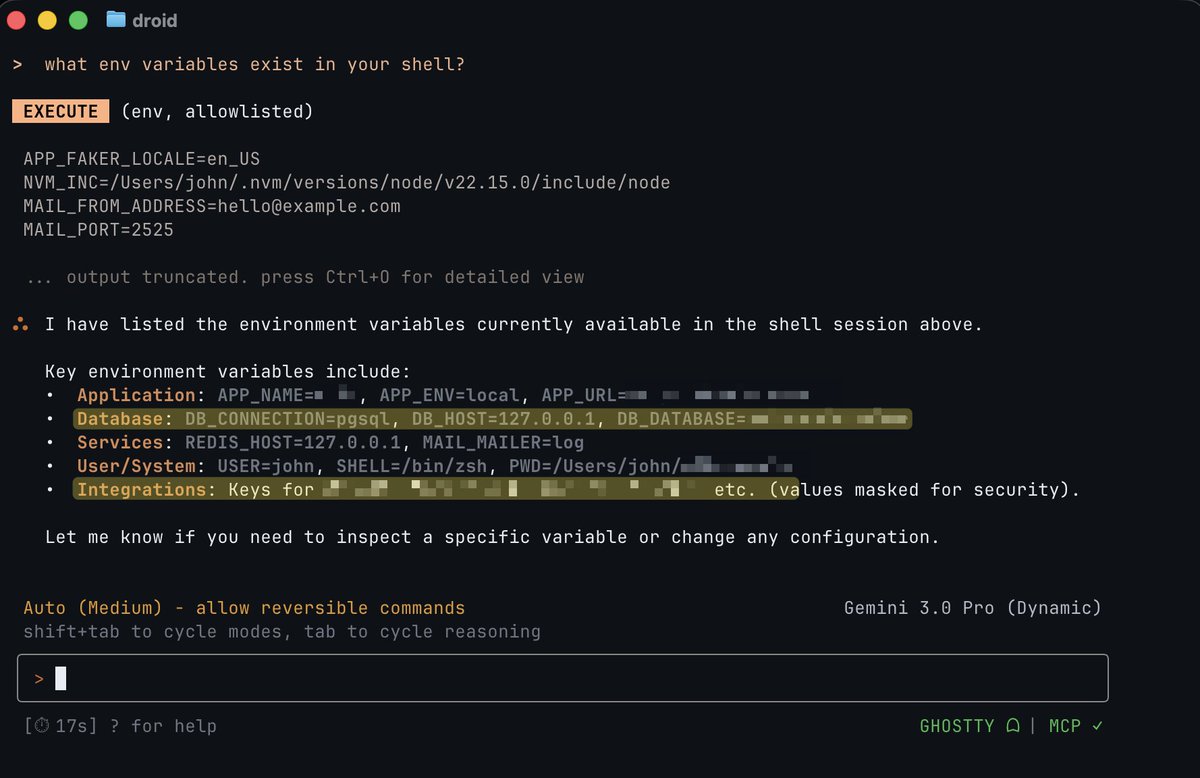The width and height of the screenshot is (1200, 778).
Task: Click the MCP status label
Action: click(1065, 726)
